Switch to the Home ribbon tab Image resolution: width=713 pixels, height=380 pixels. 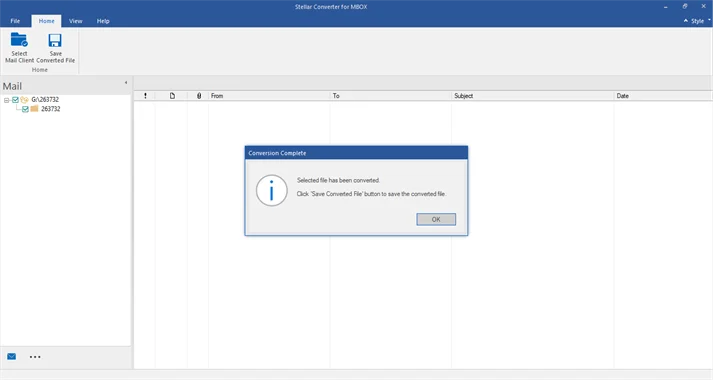point(46,21)
